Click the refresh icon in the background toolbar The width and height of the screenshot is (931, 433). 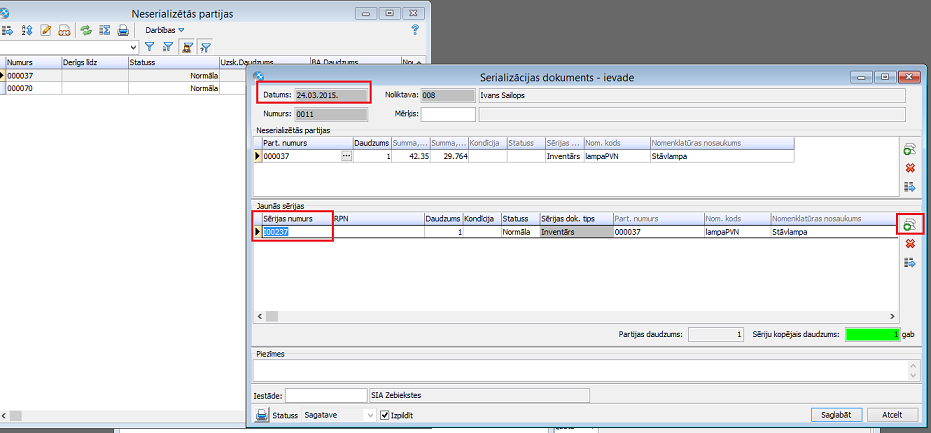tap(86, 30)
